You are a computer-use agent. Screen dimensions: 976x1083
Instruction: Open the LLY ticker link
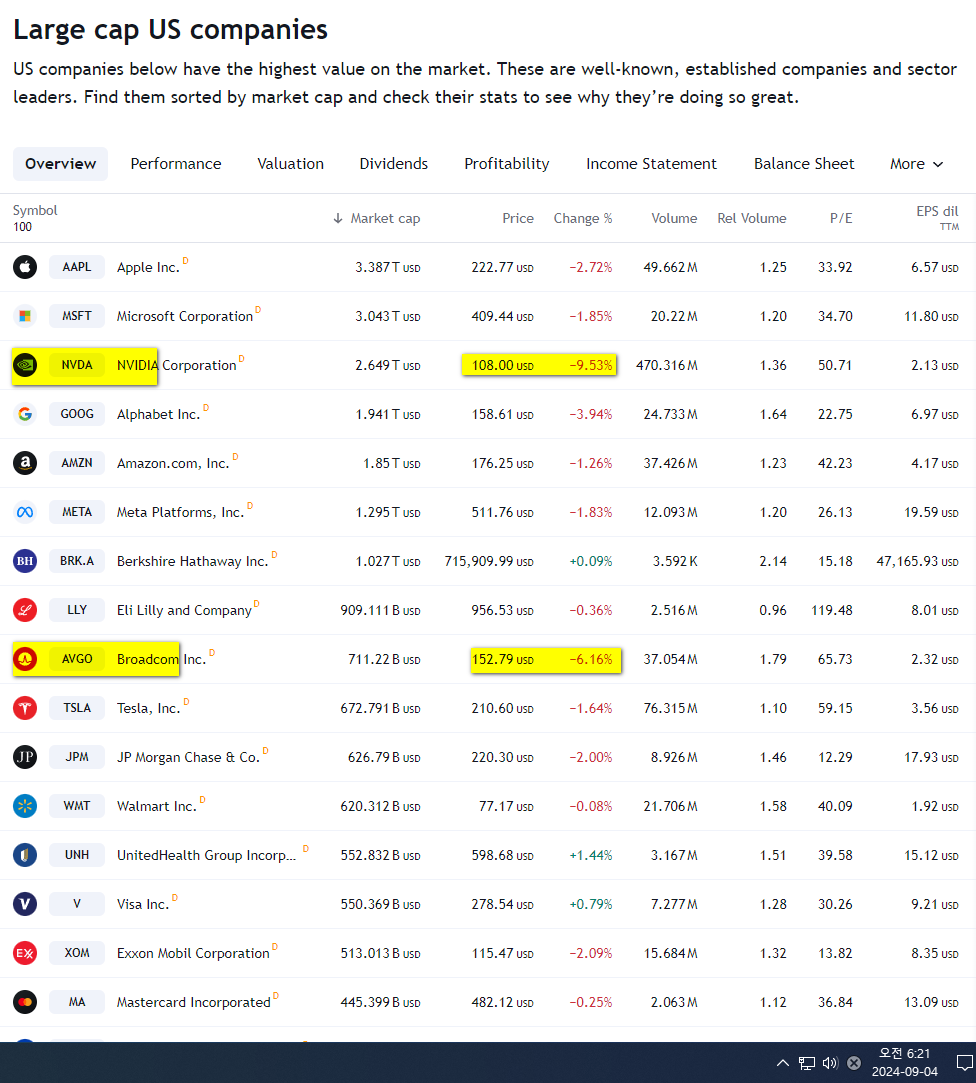coord(77,610)
